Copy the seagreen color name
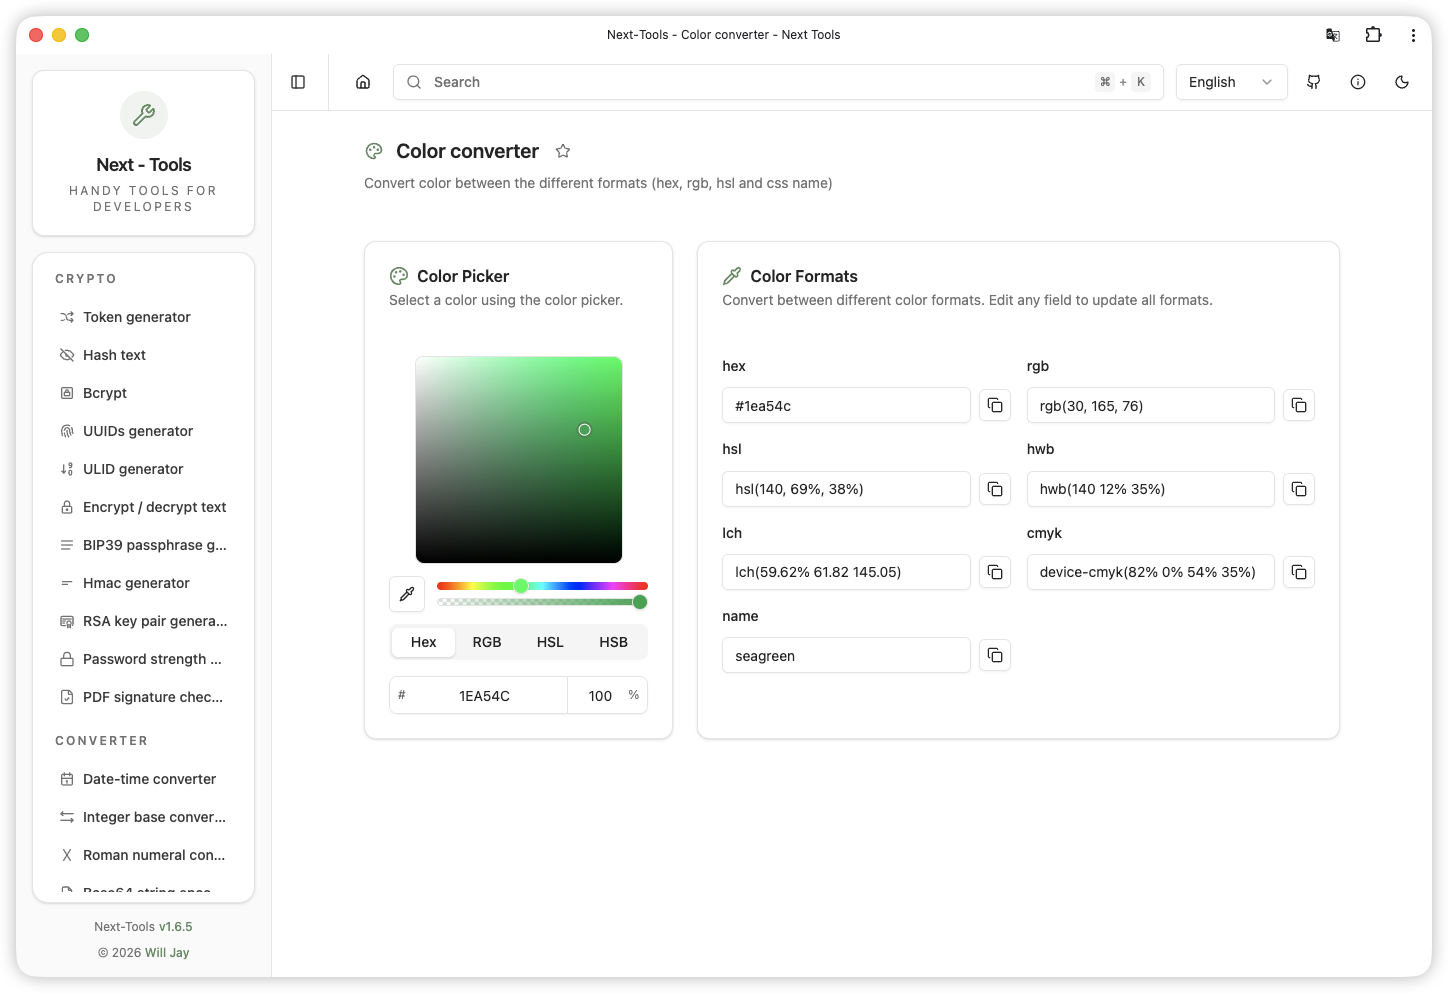1448x993 pixels. tap(994, 655)
